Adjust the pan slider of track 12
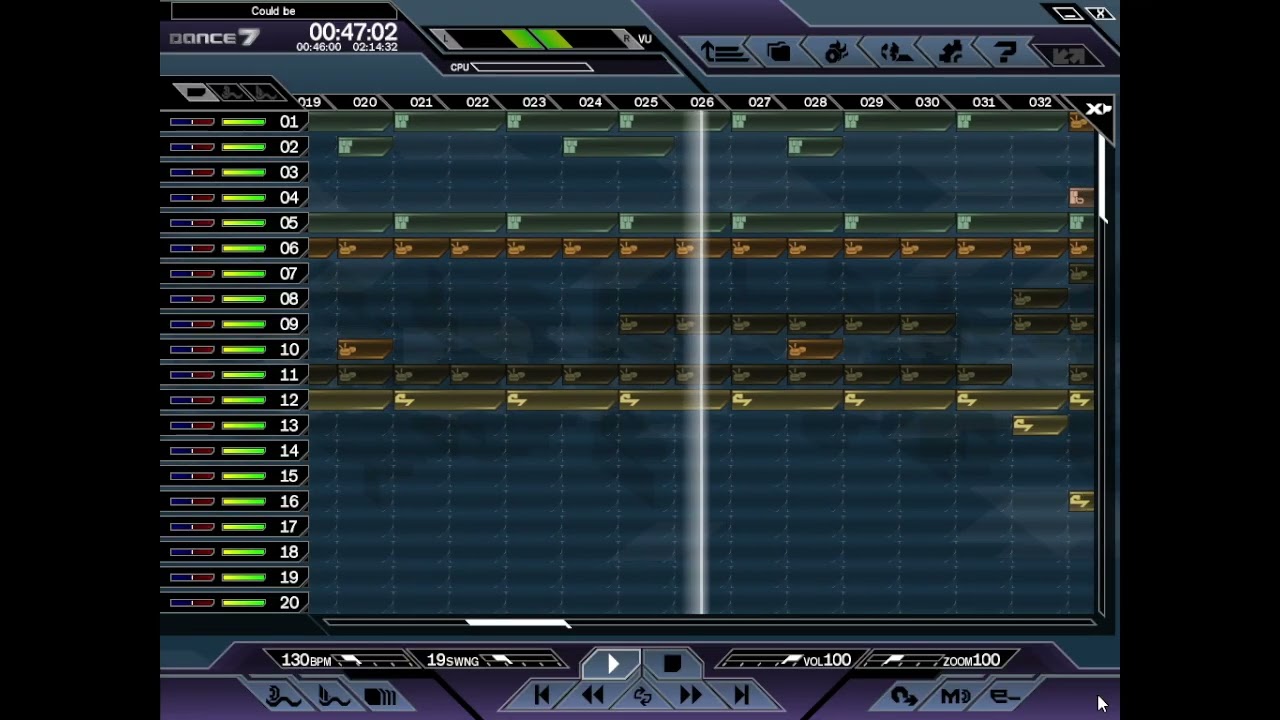The image size is (1280, 720). coord(192,400)
